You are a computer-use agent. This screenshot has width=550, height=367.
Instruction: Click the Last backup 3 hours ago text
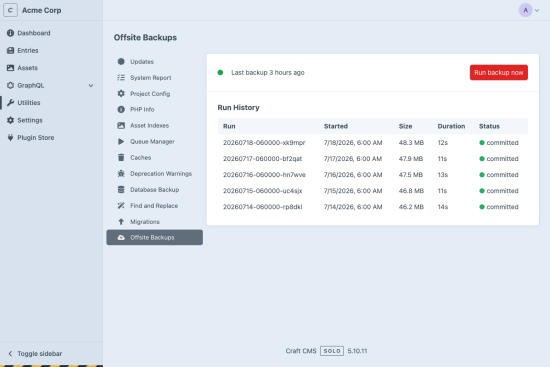tap(268, 73)
